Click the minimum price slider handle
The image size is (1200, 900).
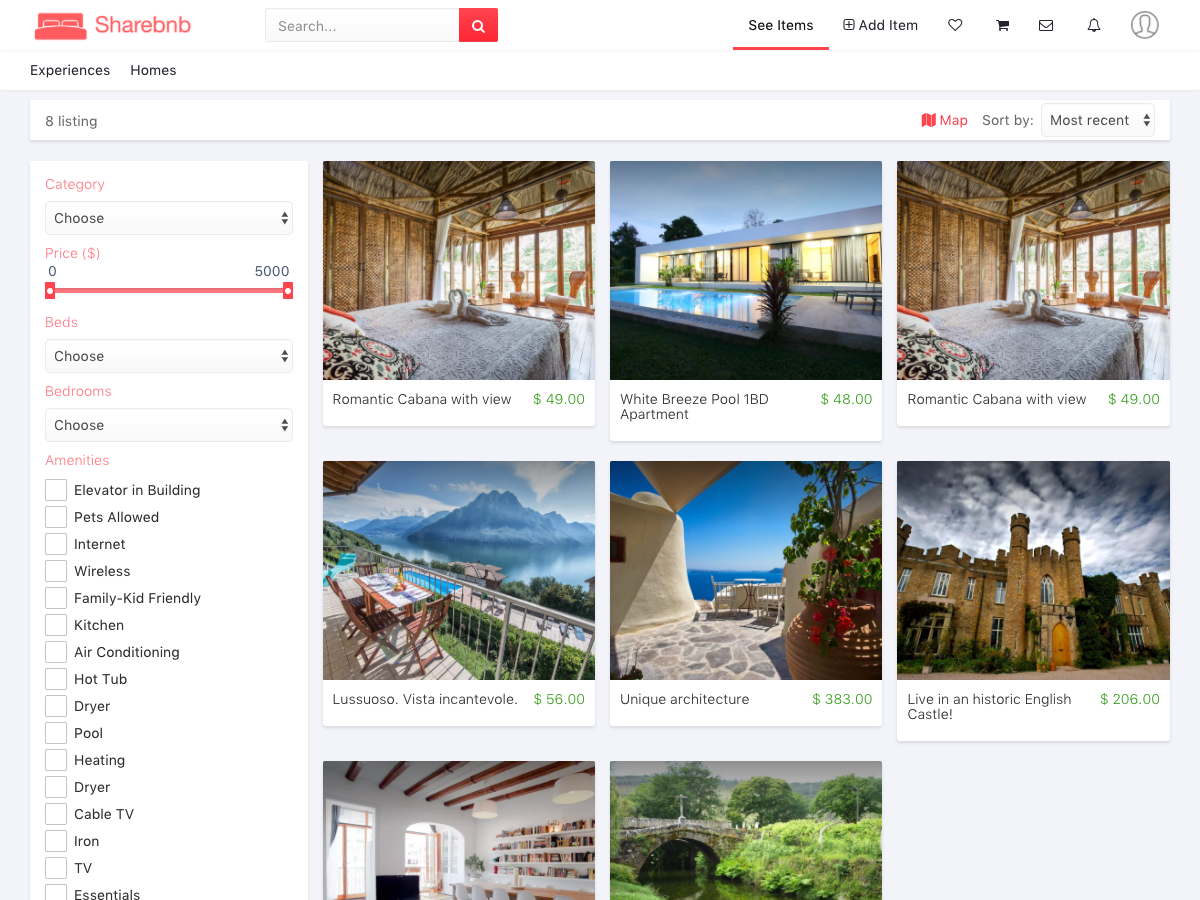(x=50, y=291)
